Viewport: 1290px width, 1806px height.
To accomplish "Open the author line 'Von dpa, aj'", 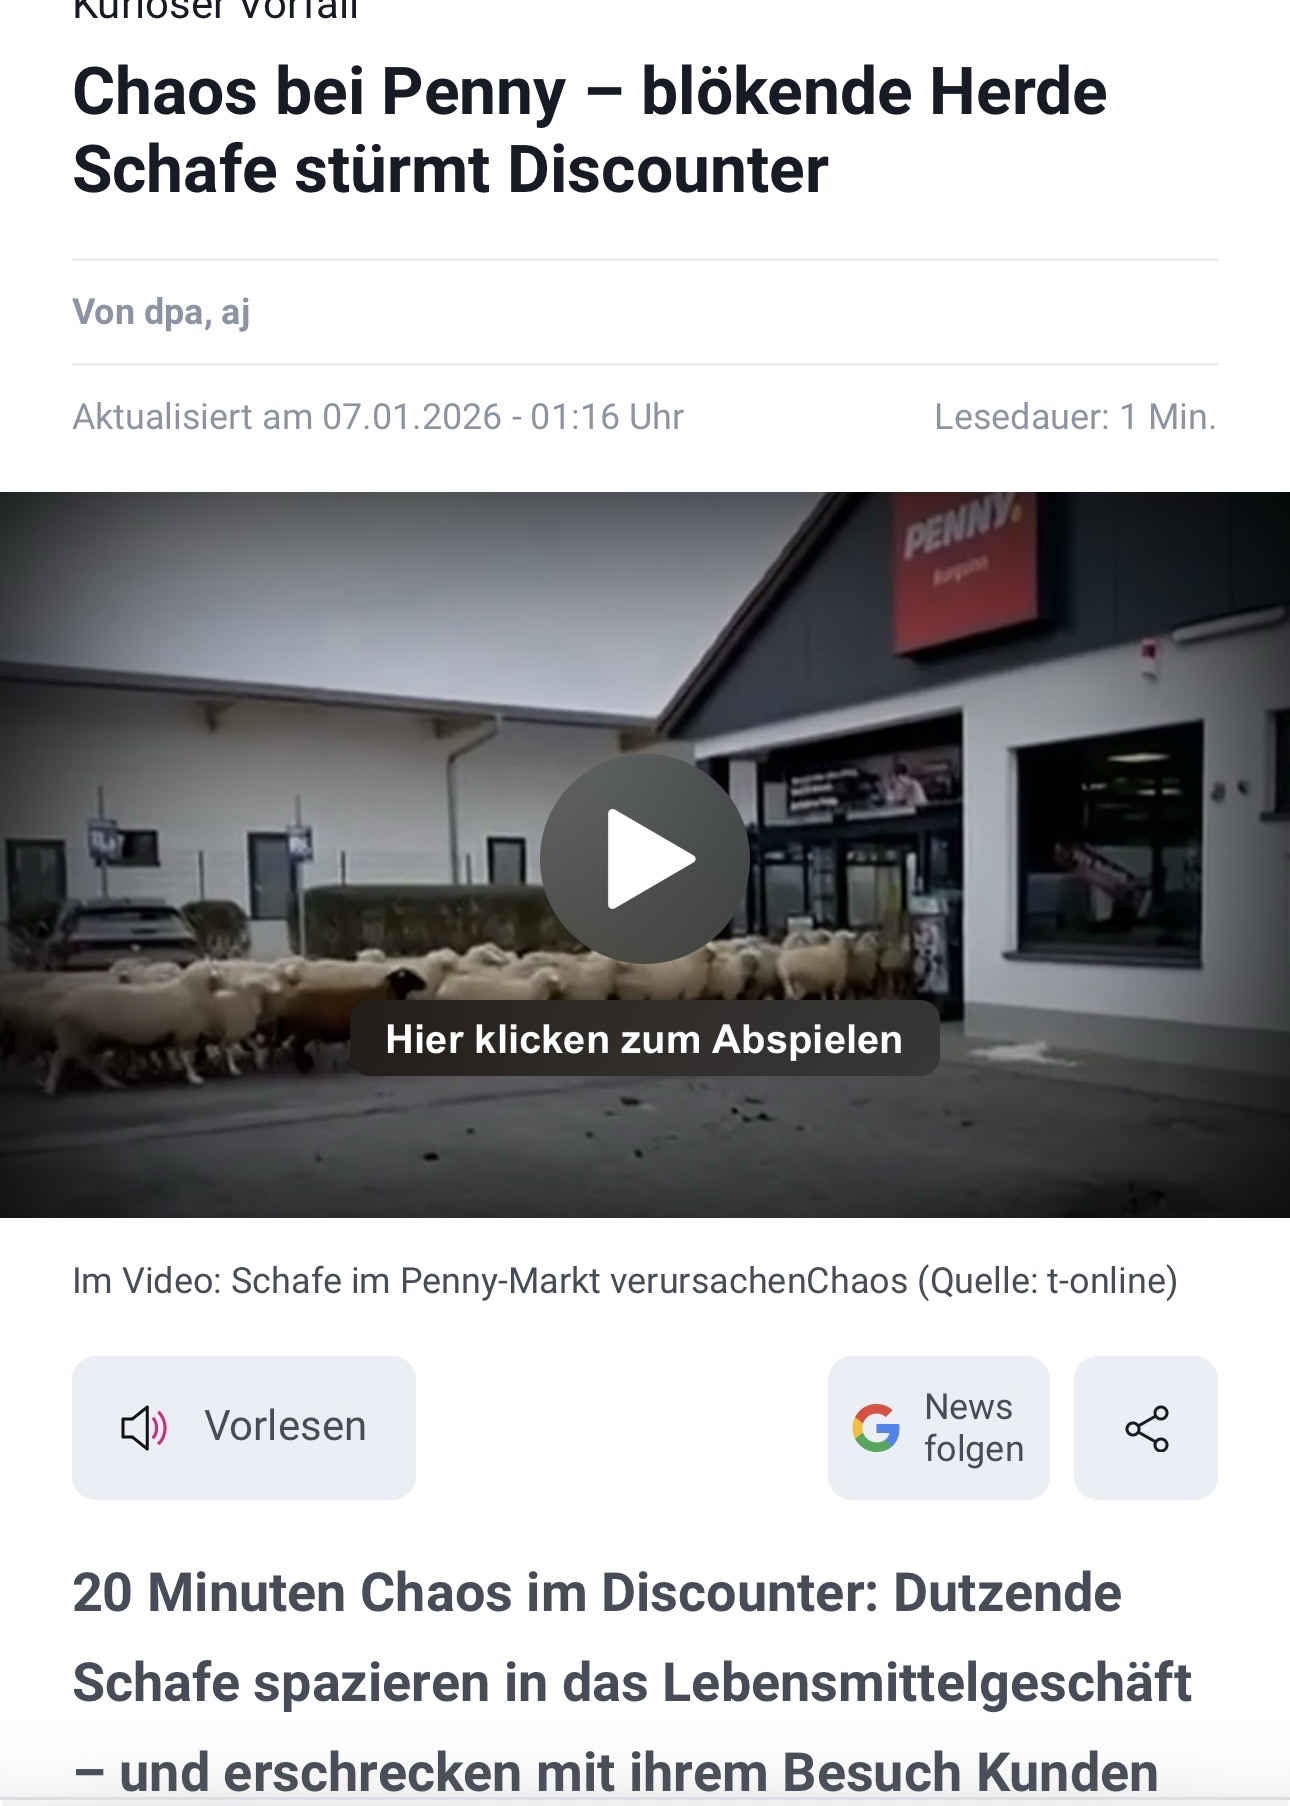I will (161, 311).
